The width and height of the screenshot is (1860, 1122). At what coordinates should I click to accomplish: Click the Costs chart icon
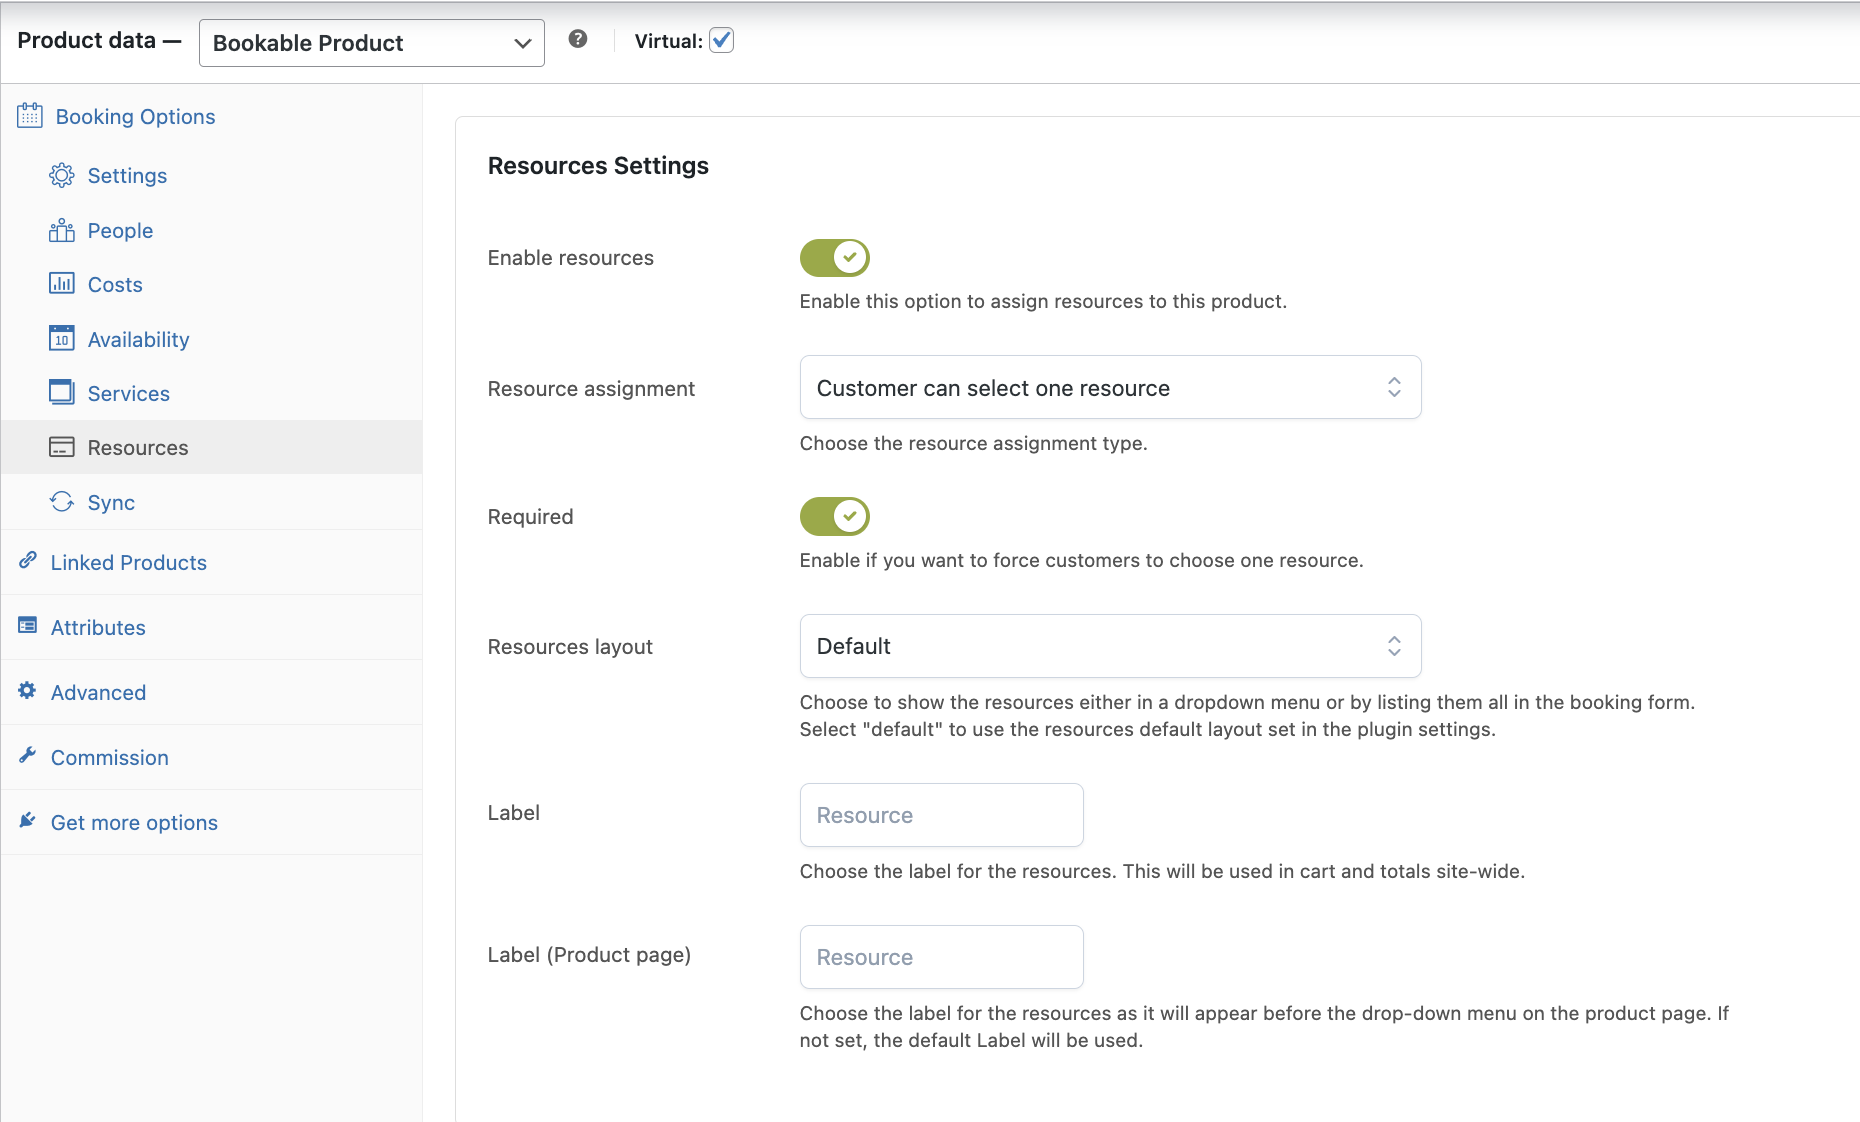(x=61, y=284)
